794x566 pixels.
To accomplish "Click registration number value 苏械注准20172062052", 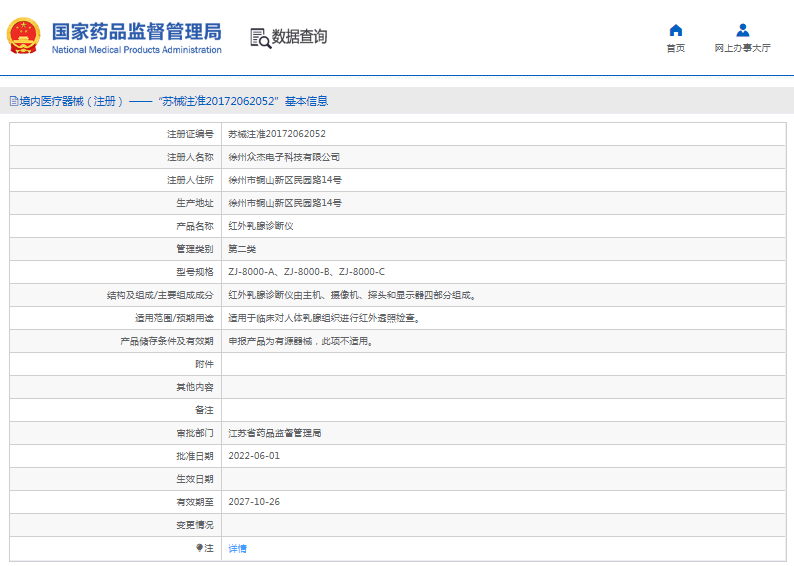I will click(277, 134).
